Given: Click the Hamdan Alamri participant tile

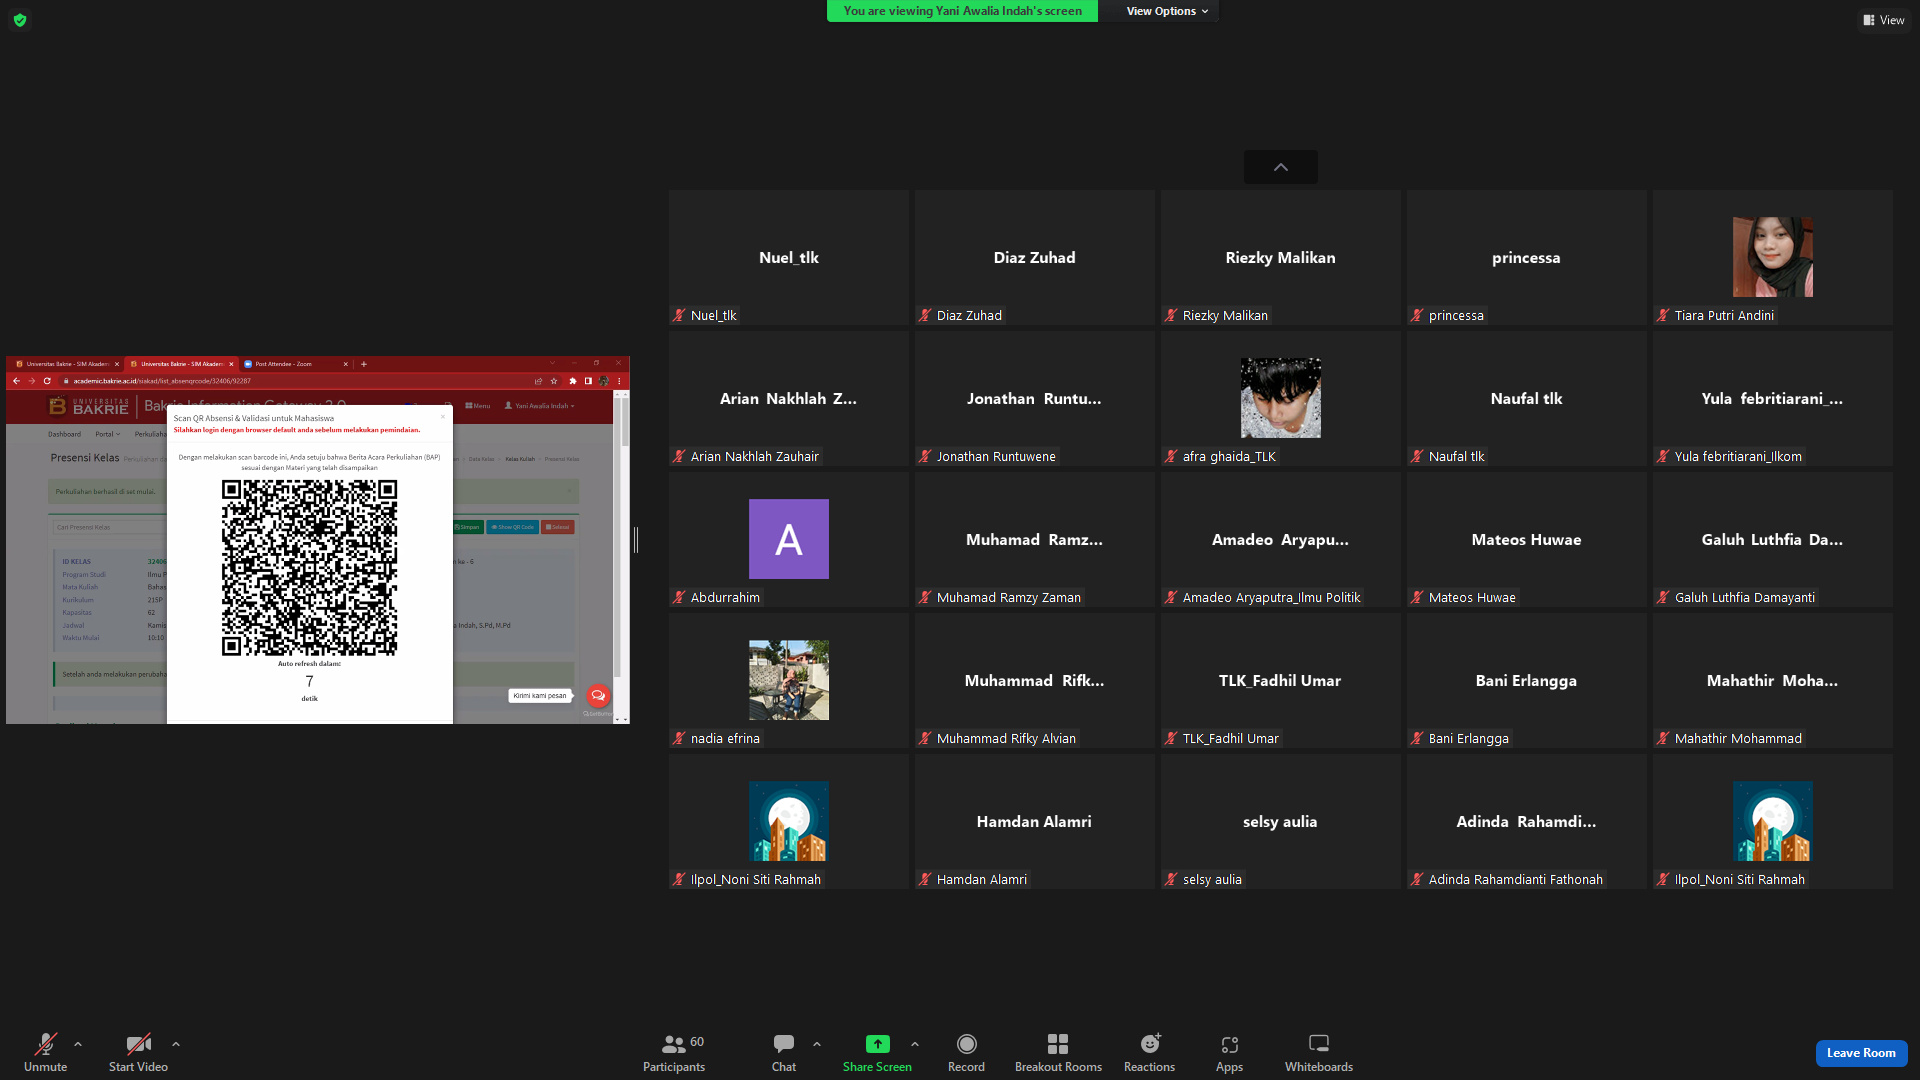Looking at the screenshot, I should click(x=1034, y=821).
